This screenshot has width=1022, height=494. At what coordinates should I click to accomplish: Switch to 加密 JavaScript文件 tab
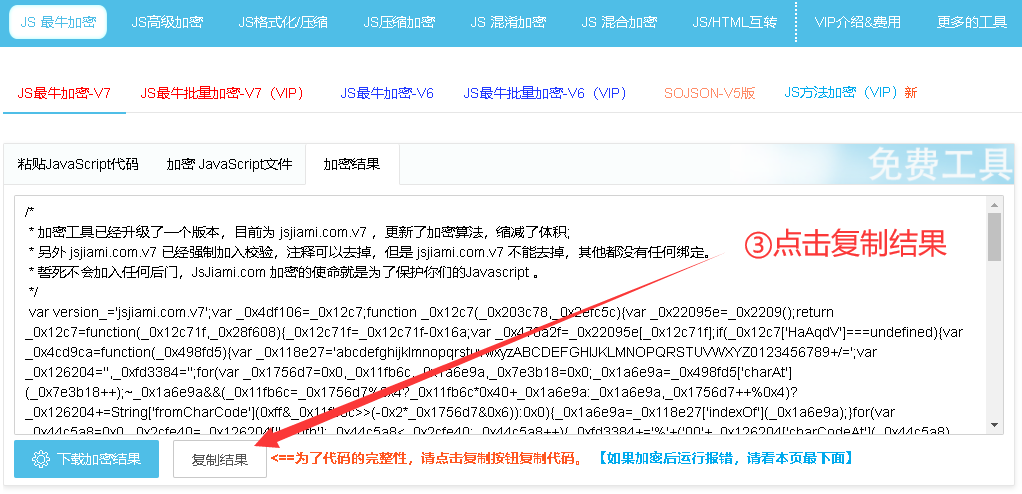coord(229,164)
